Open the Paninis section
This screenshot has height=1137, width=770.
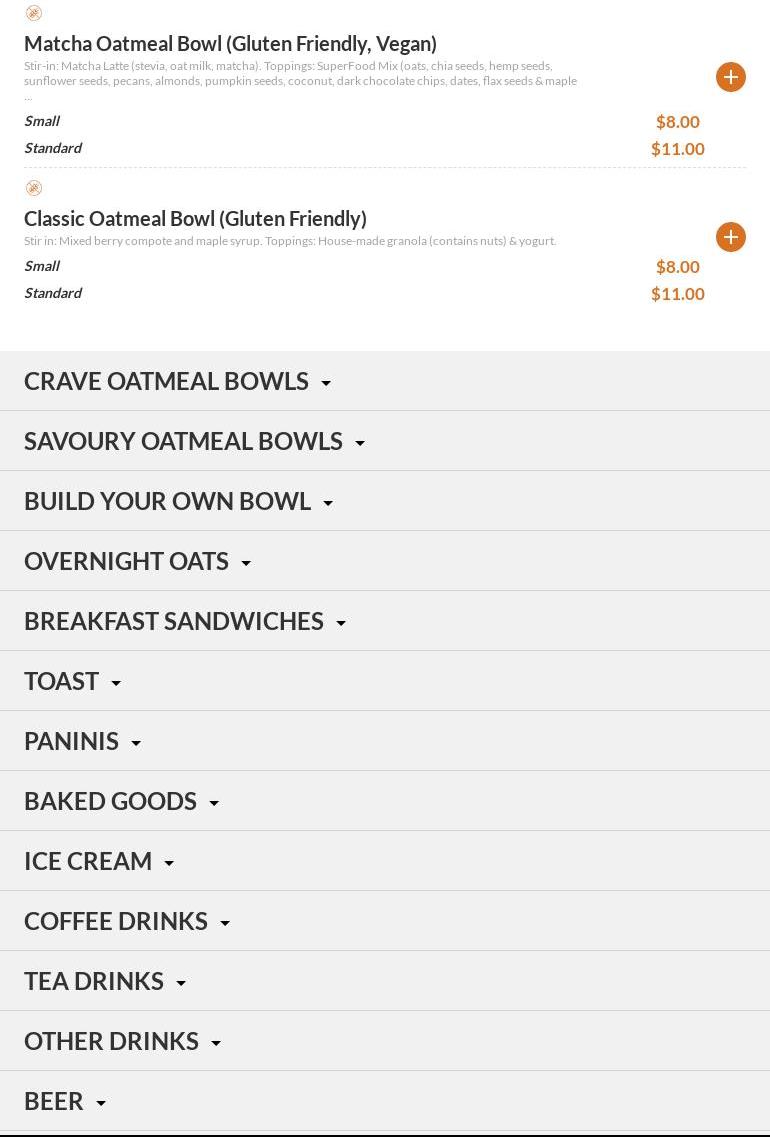(385, 741)
